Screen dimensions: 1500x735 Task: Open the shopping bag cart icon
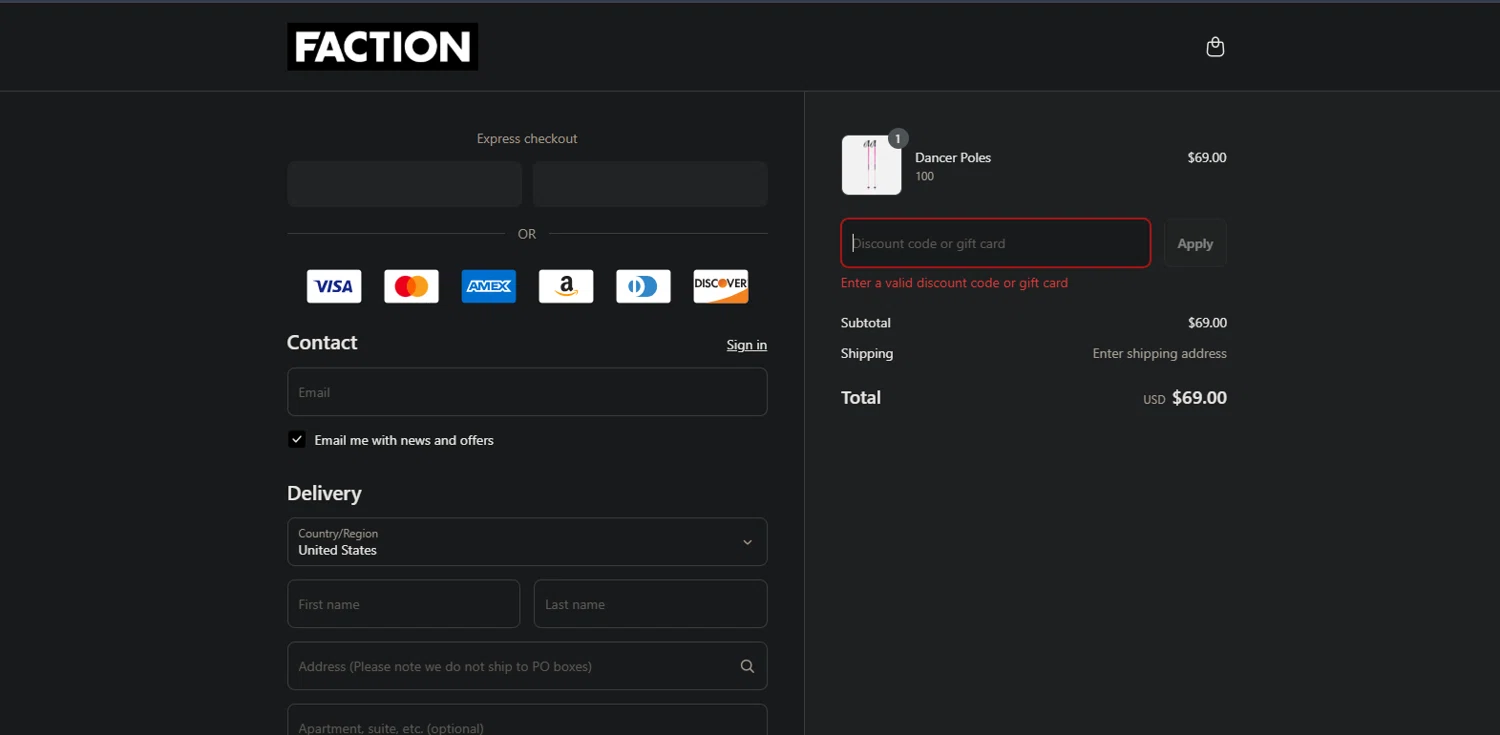(x=1215, y=47)
